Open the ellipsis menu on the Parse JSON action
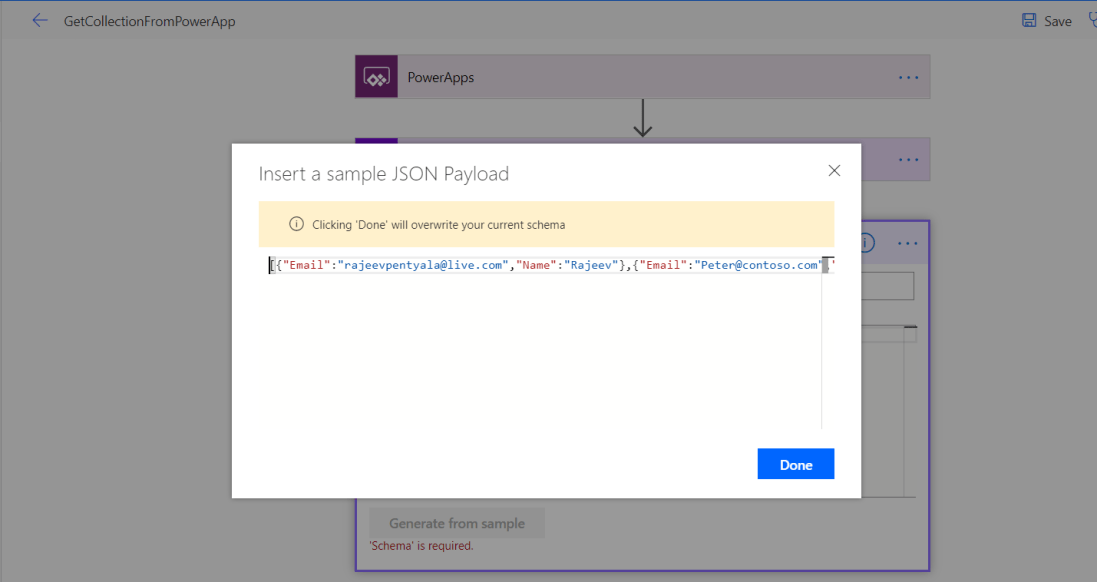This screenshot has height=582, width=1097. coord(908,242)
